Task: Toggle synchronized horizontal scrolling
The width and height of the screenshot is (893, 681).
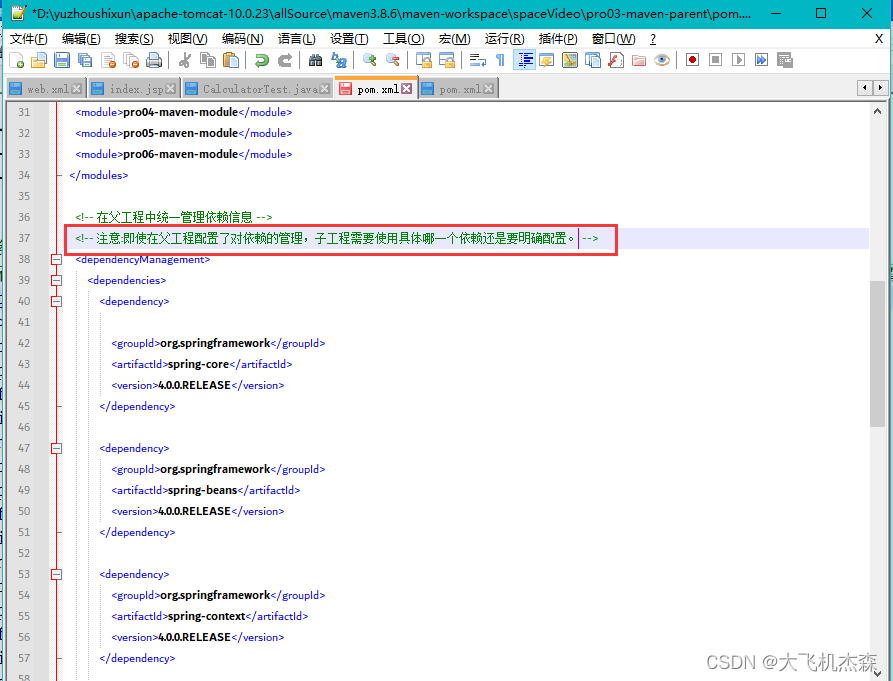Action: point(446,60)
